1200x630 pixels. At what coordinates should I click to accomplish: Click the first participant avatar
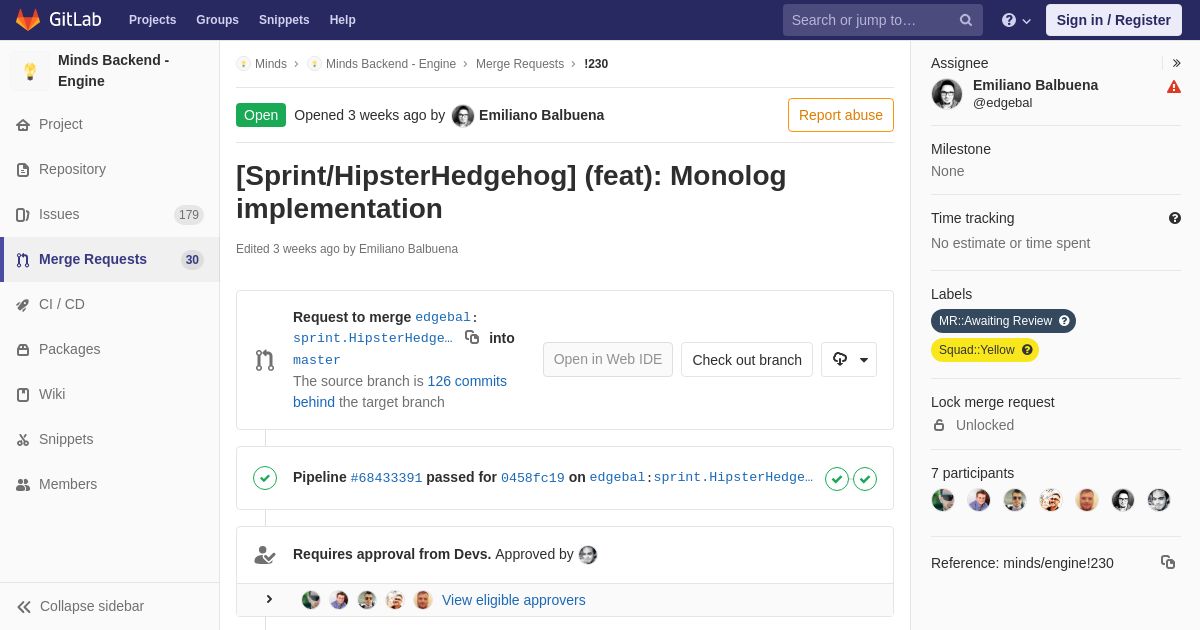(x=943, y=500)
